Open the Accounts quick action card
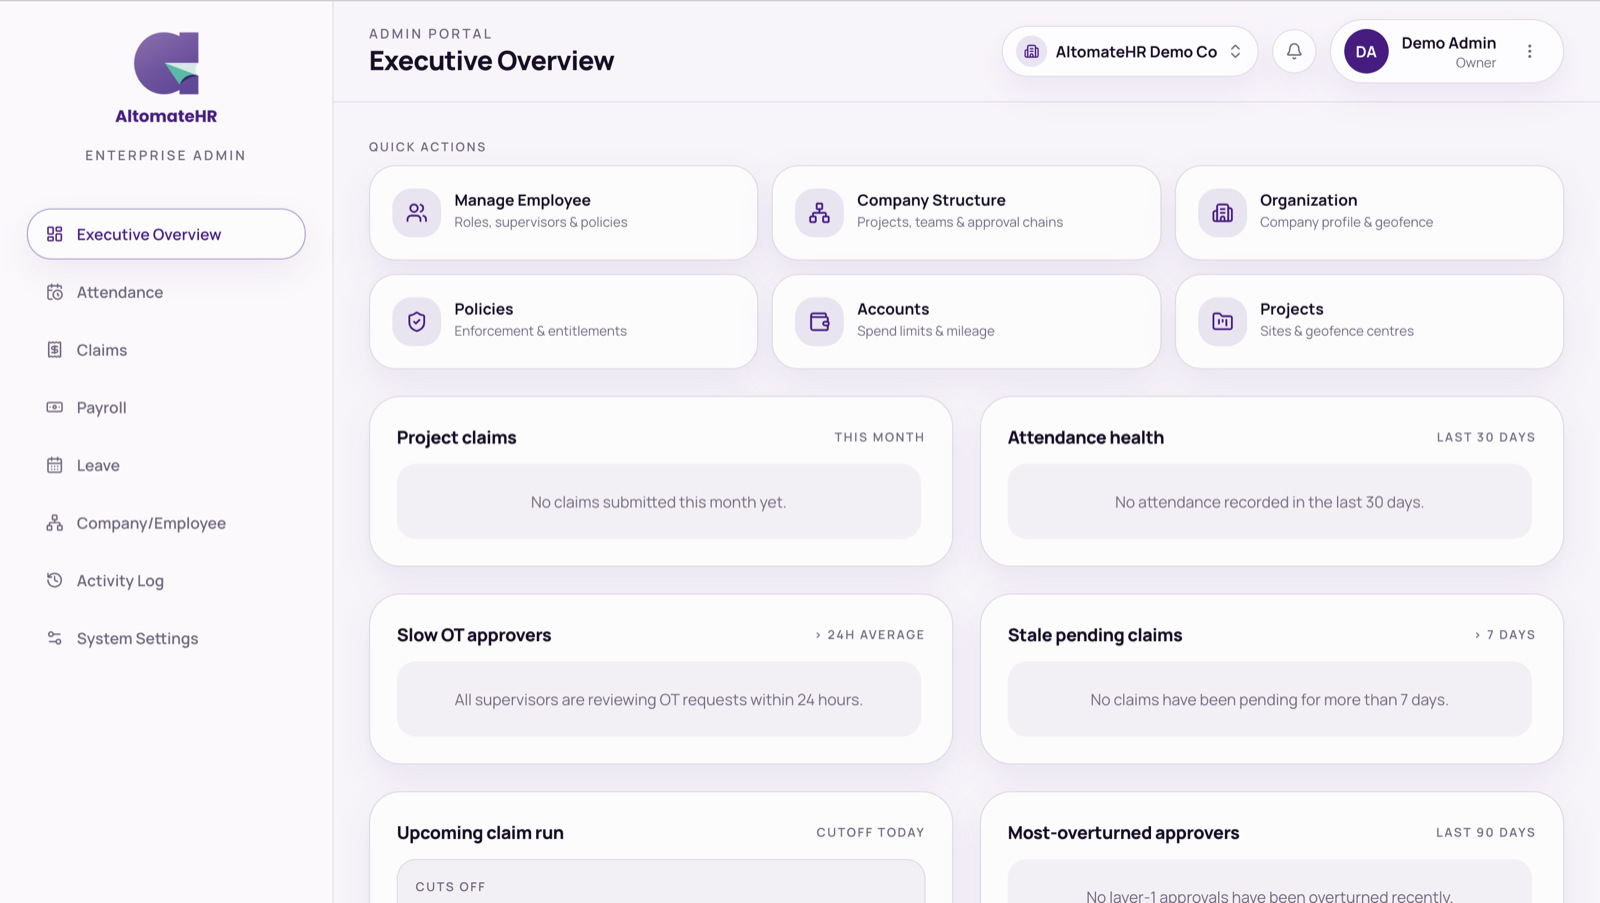This screenshot has height=903, width=1600. pos(966,321)
